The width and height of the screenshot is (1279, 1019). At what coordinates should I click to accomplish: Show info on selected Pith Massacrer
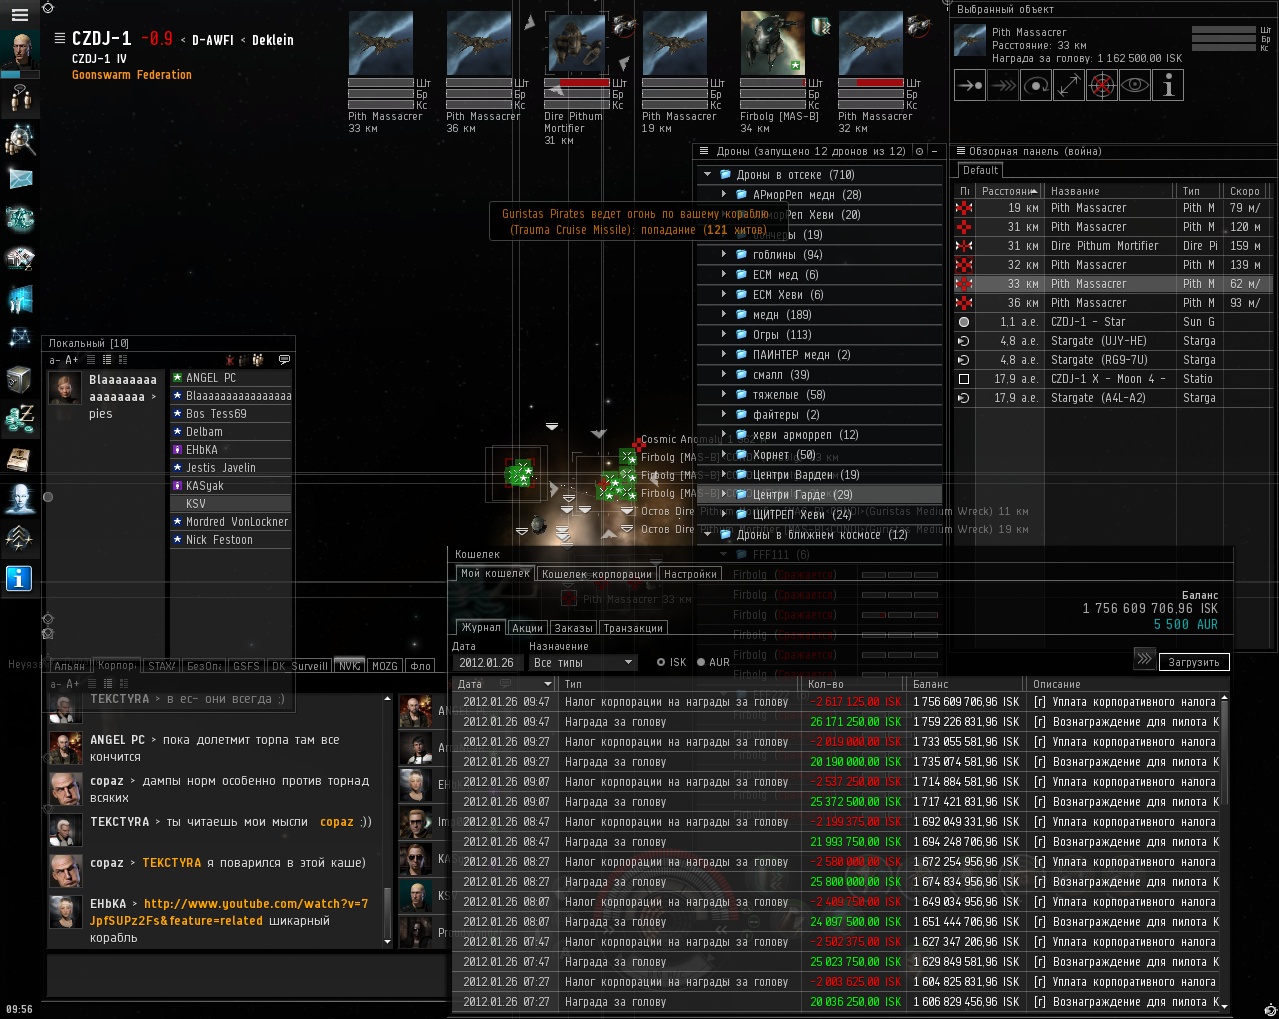[1167, 86]
